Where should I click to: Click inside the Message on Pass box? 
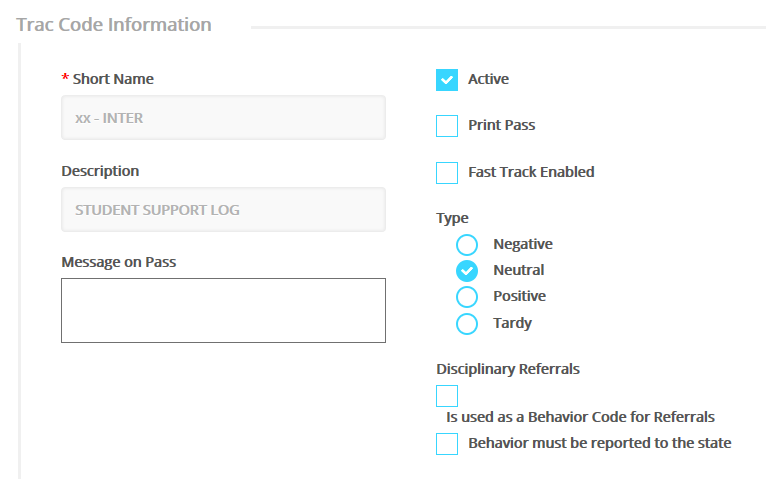(223, 310)
